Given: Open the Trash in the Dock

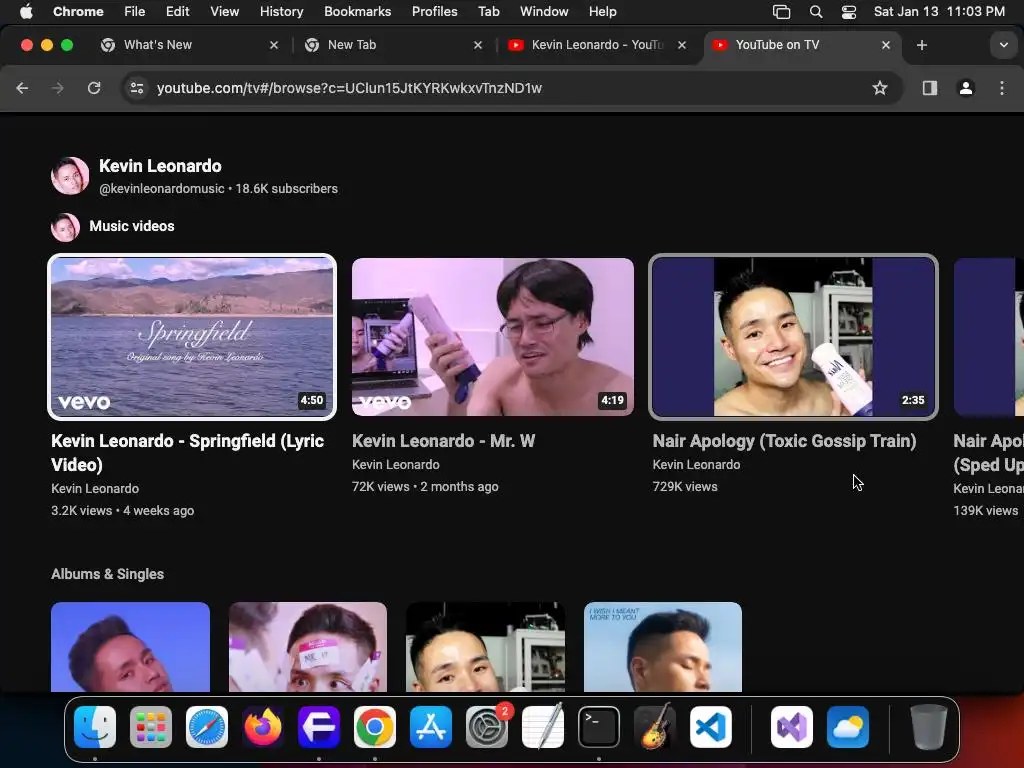Looking at the screenshot, I should click(929, 727).
